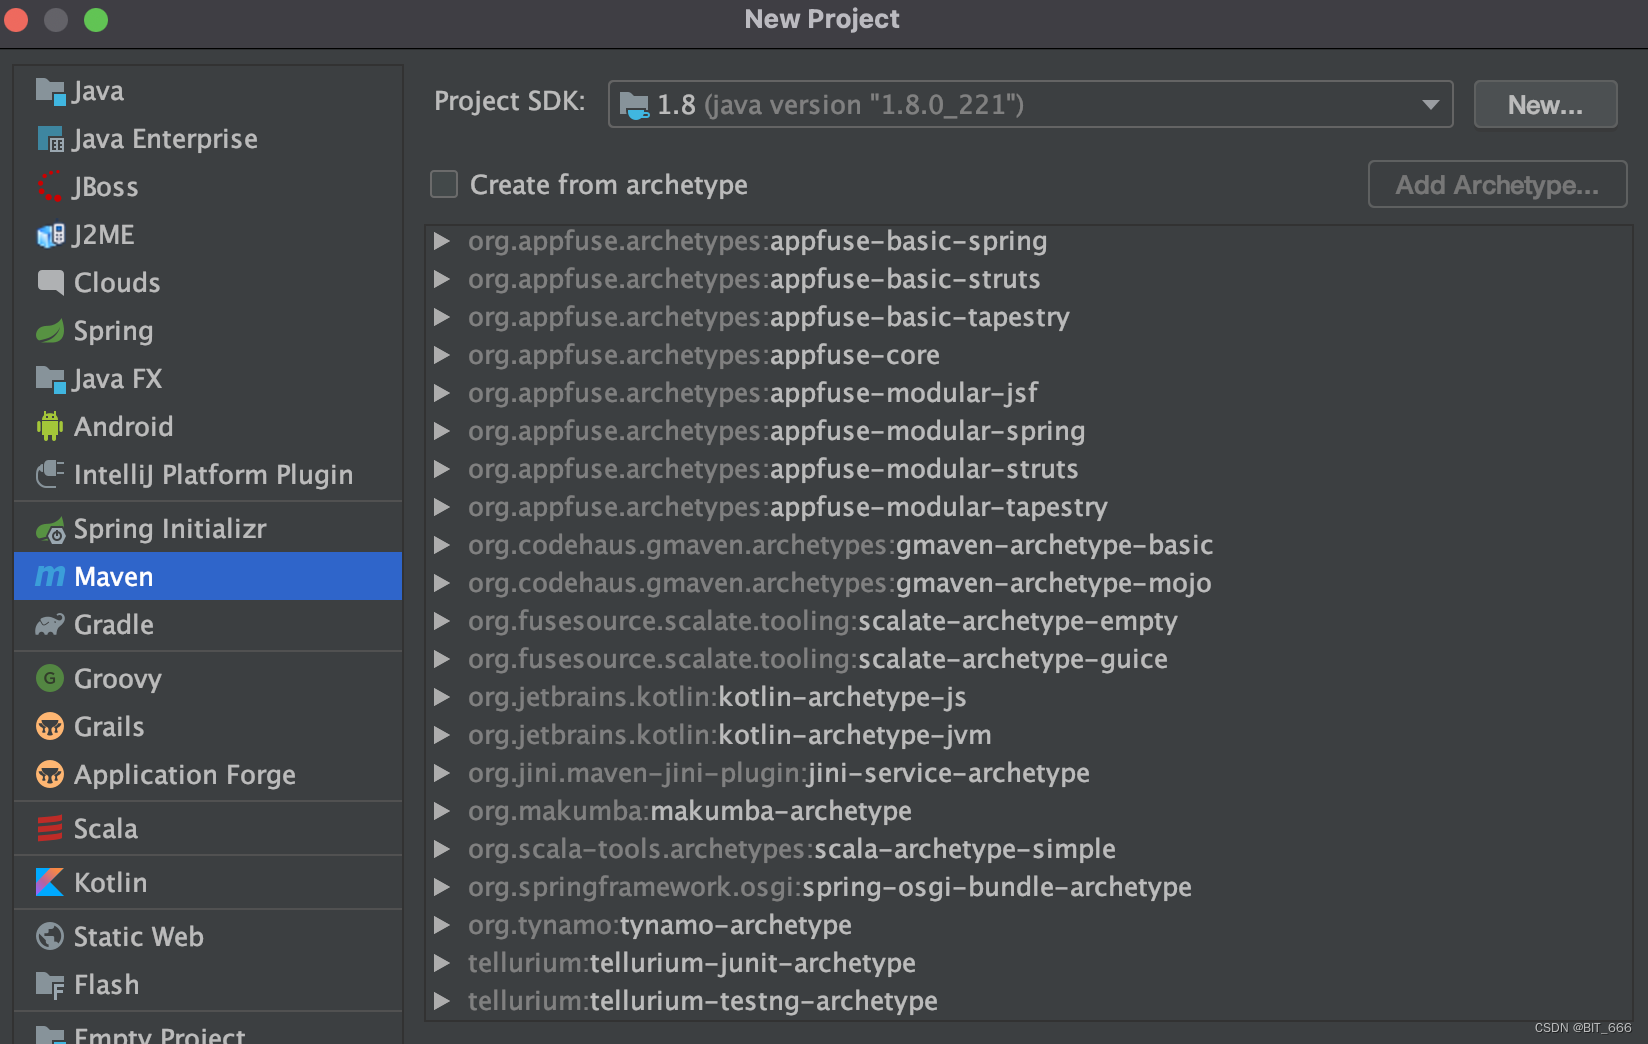Click the Flash folder icon
The height and width of the screenshot is (1044, 1648).
(50, 985)
